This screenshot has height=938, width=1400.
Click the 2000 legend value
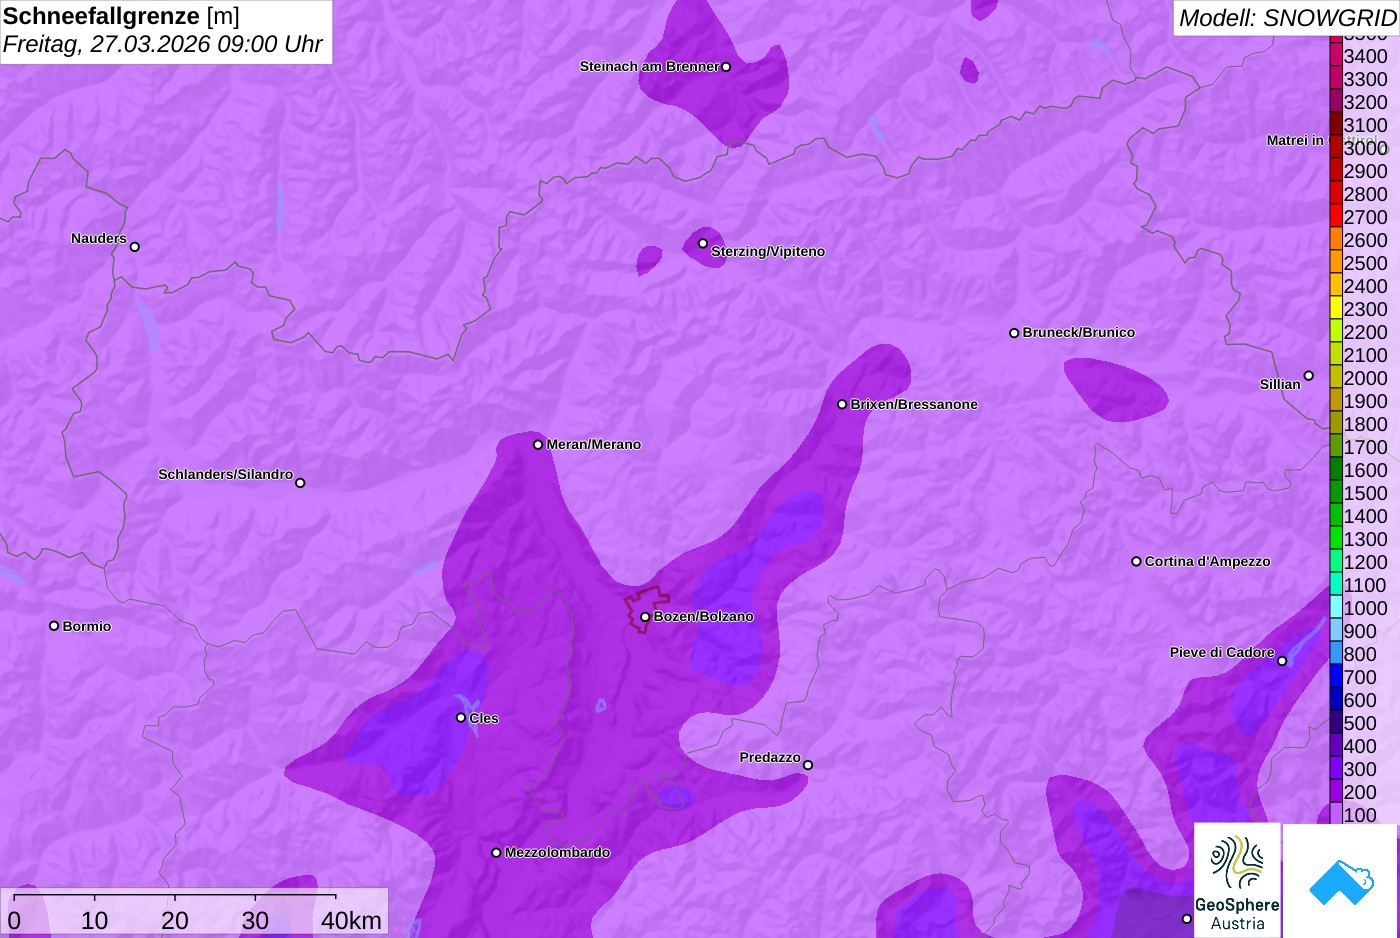pos(1365,379)
